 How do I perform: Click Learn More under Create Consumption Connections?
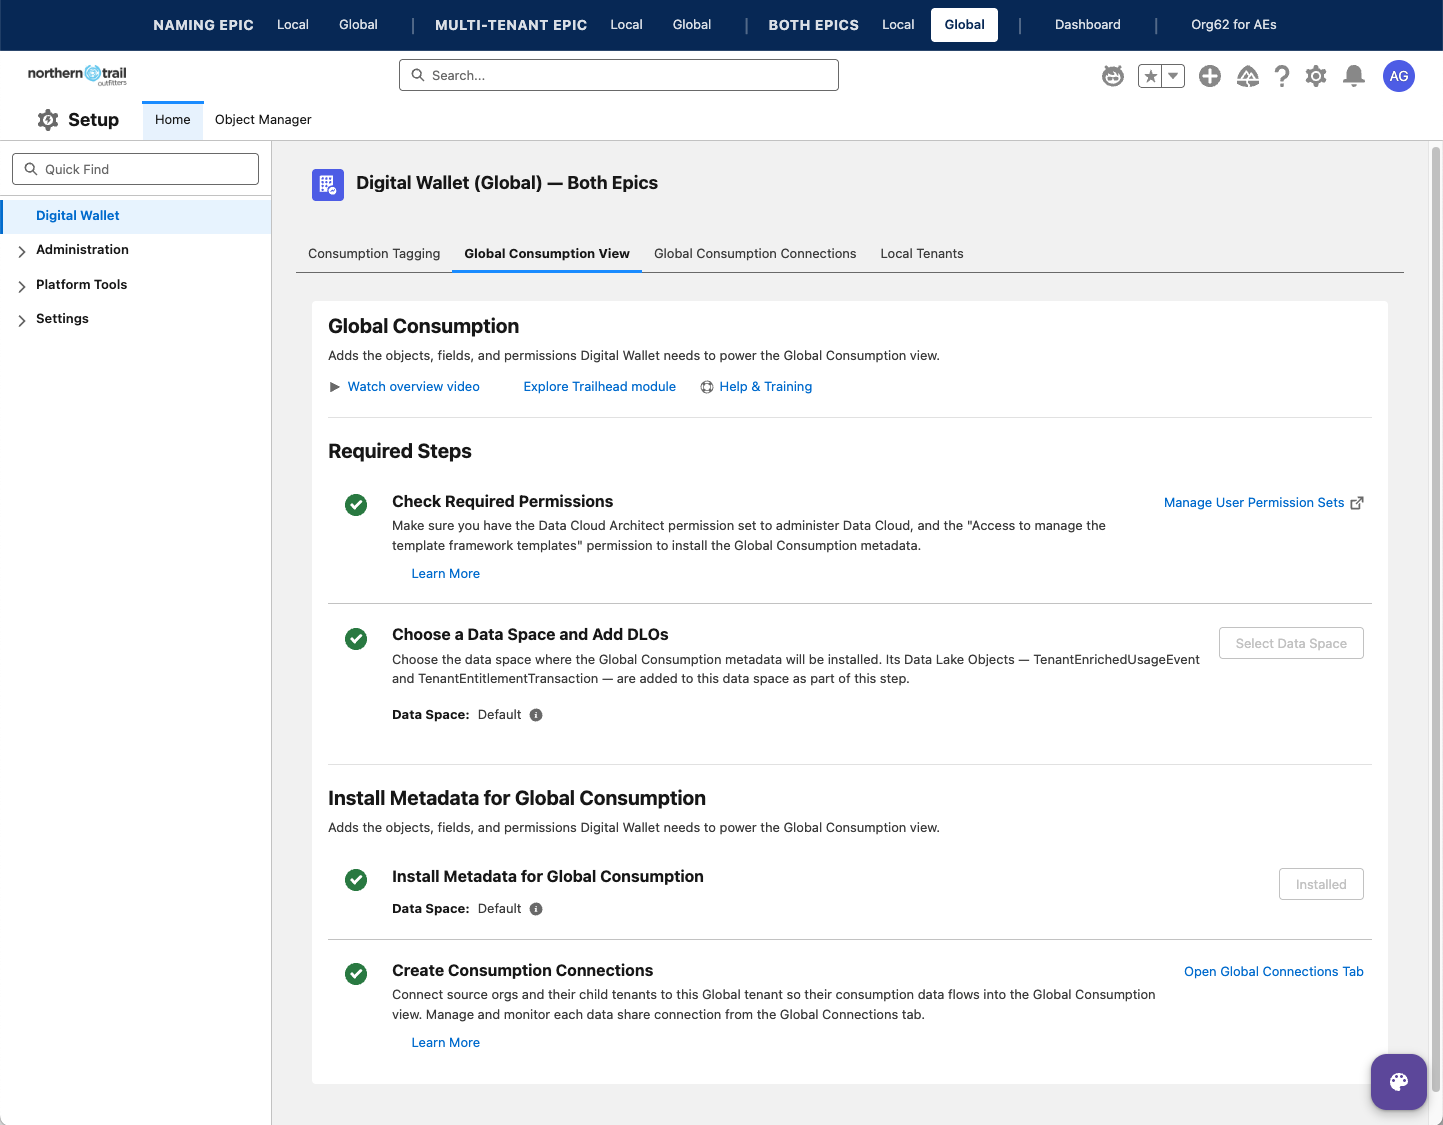coord(446,1043)
